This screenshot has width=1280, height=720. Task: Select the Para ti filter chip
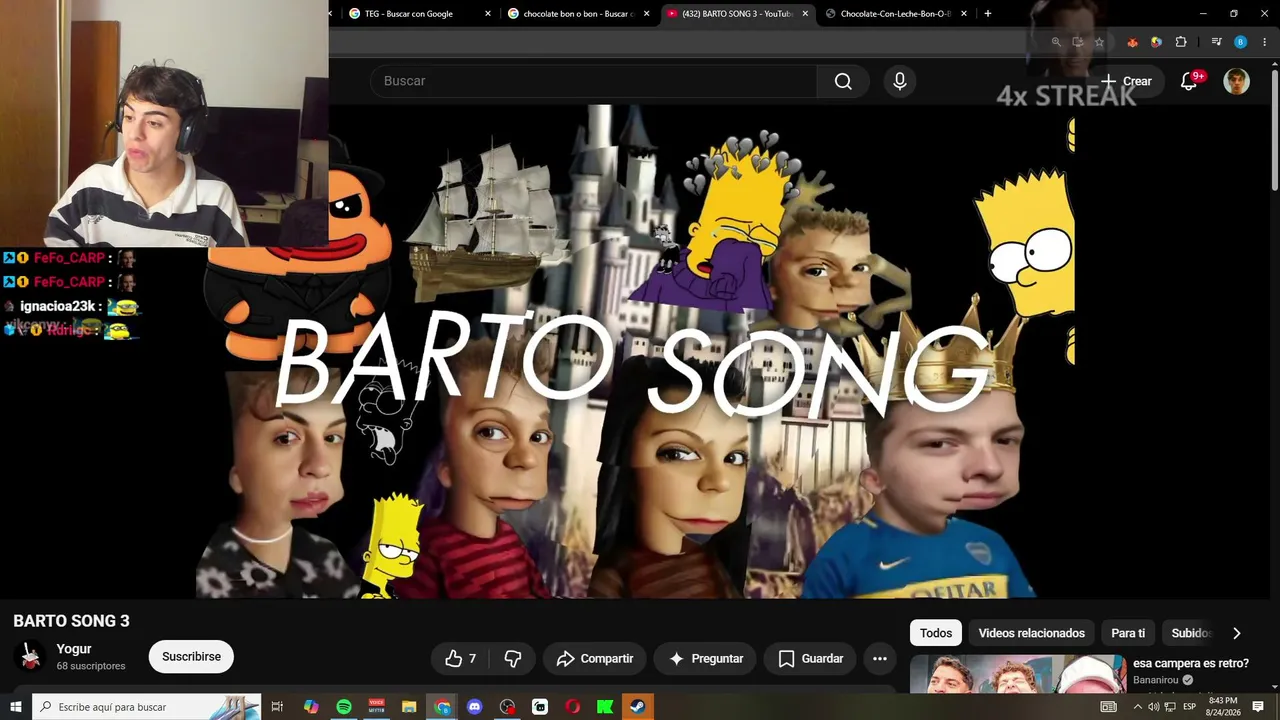pyautogui.click(x=1128, y=633)
